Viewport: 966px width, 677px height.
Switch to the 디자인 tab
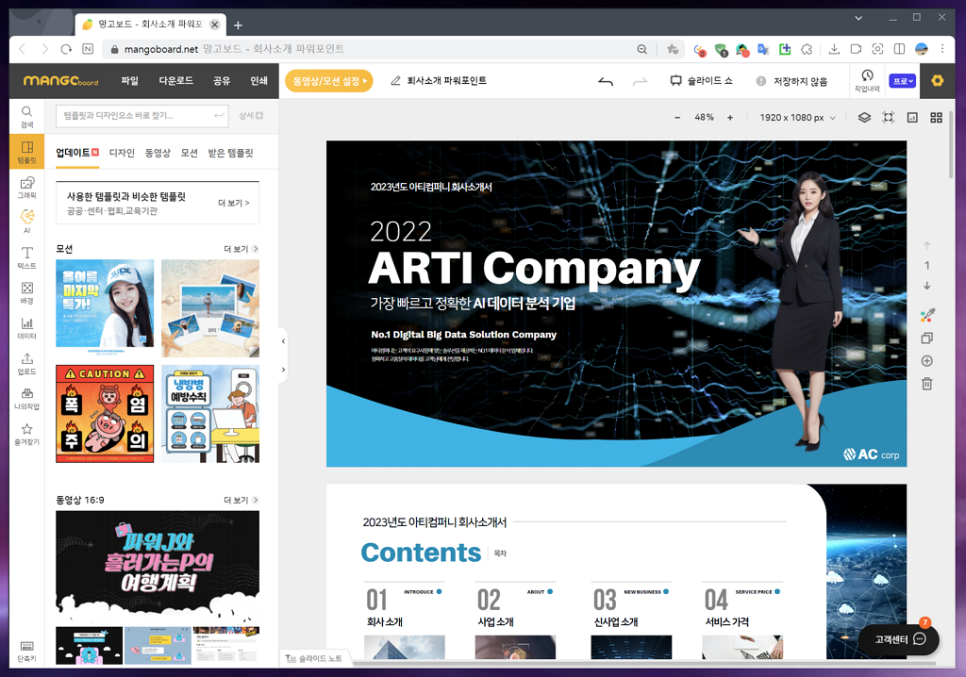tap(121, 153)
